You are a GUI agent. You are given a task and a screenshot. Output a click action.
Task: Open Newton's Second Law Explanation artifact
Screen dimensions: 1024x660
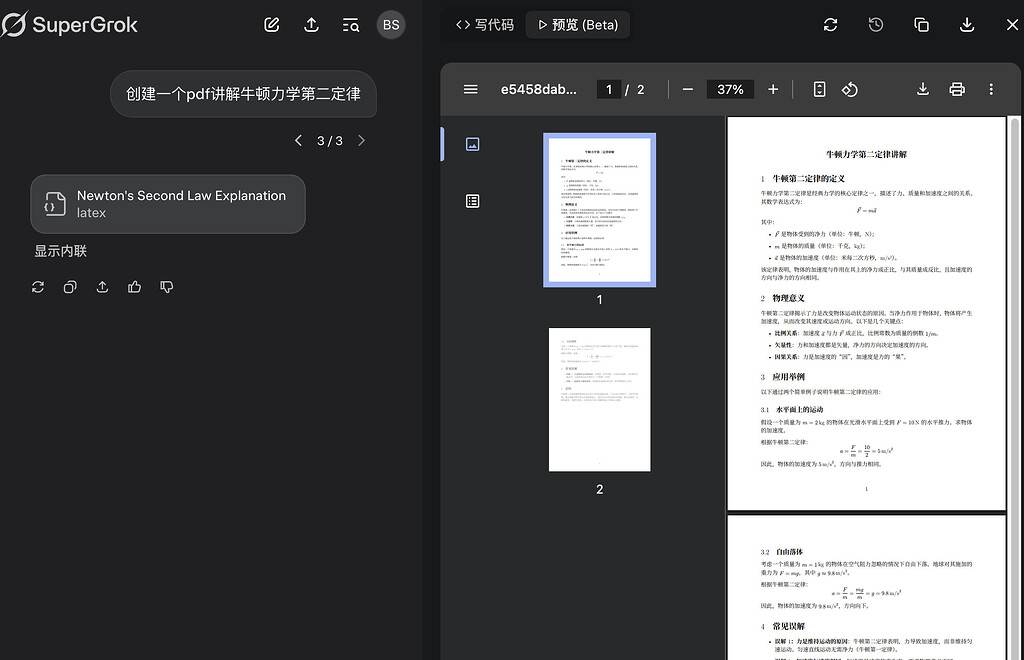click(x=168, y=204)
